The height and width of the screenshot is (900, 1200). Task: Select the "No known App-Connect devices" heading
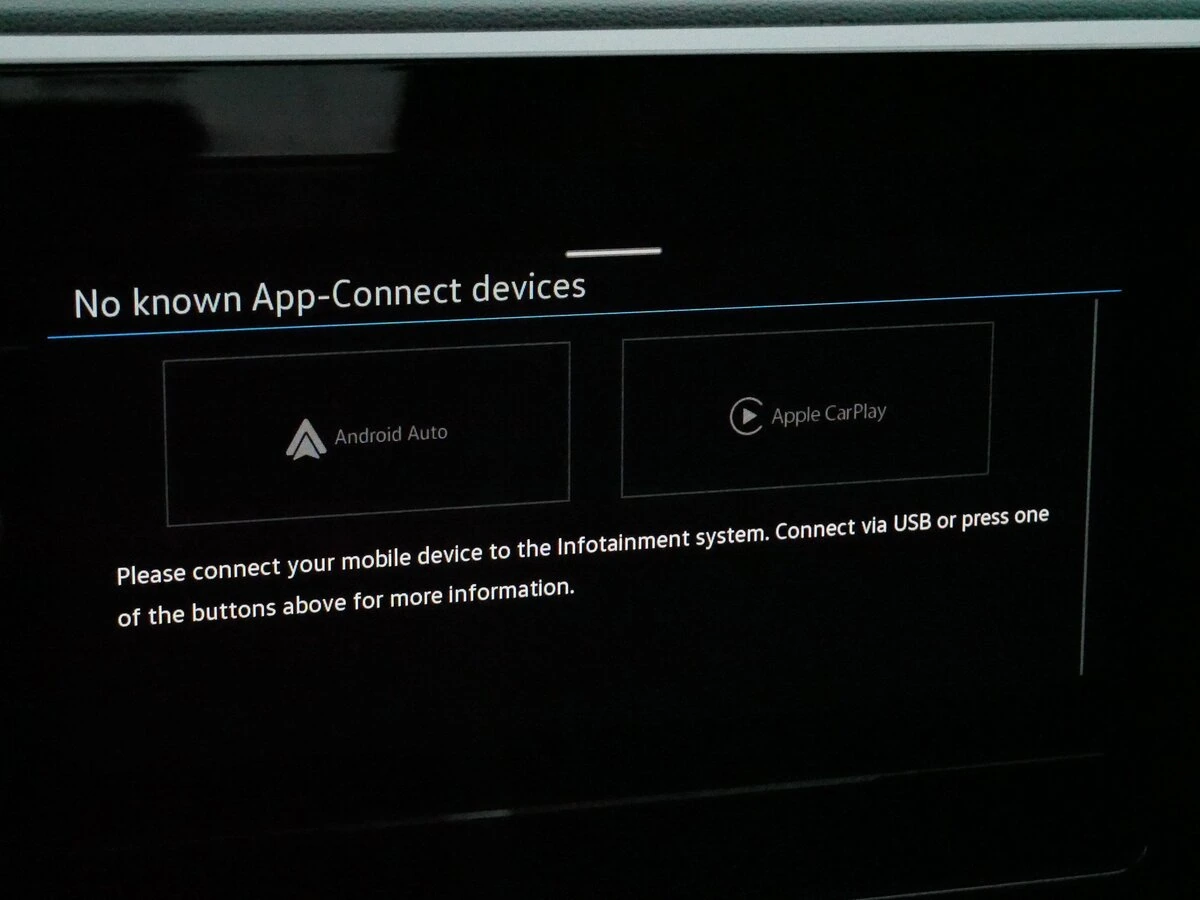(330, 295)
